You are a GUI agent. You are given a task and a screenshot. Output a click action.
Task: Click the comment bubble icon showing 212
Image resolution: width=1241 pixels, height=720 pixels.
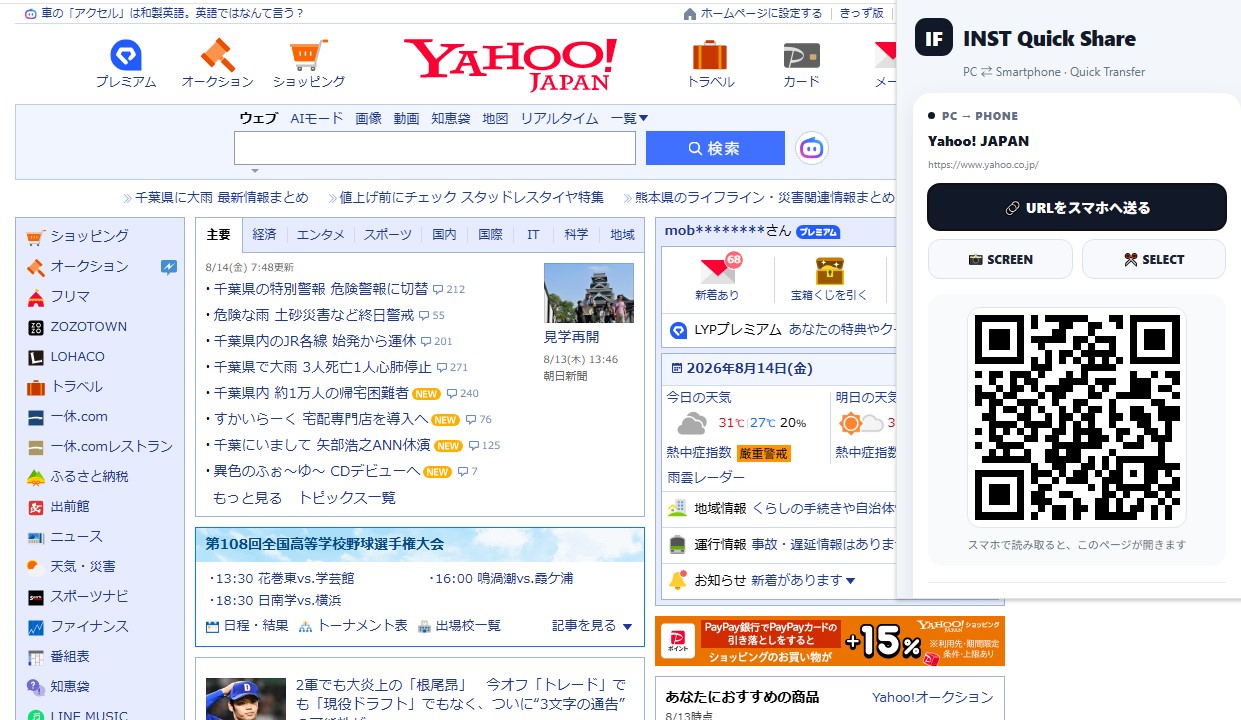(x=437, y=289)
